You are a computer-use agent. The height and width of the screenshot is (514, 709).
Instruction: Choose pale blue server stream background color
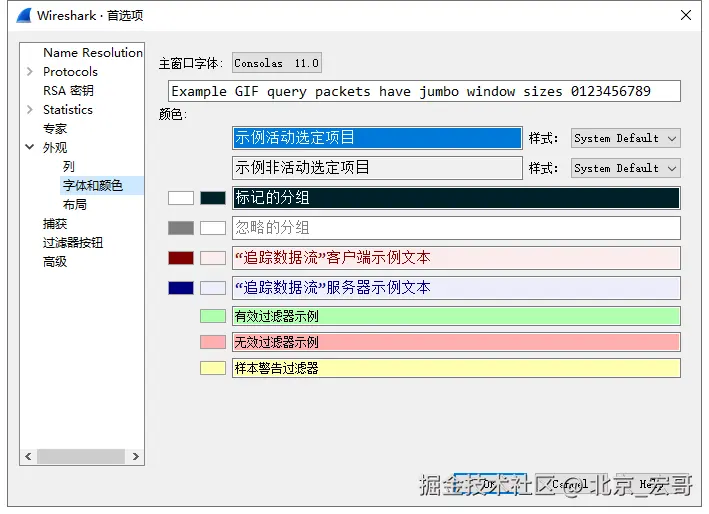[213, 288]
